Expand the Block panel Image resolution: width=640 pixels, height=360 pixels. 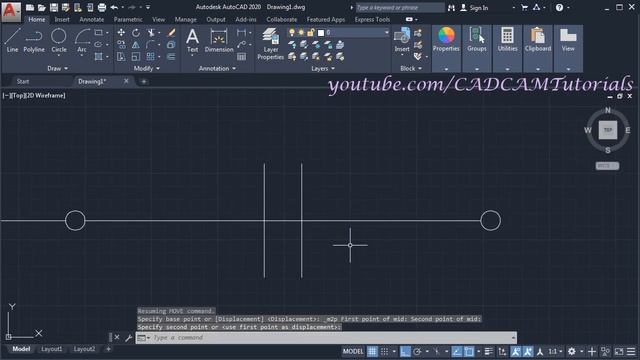[x=411, y=69]
